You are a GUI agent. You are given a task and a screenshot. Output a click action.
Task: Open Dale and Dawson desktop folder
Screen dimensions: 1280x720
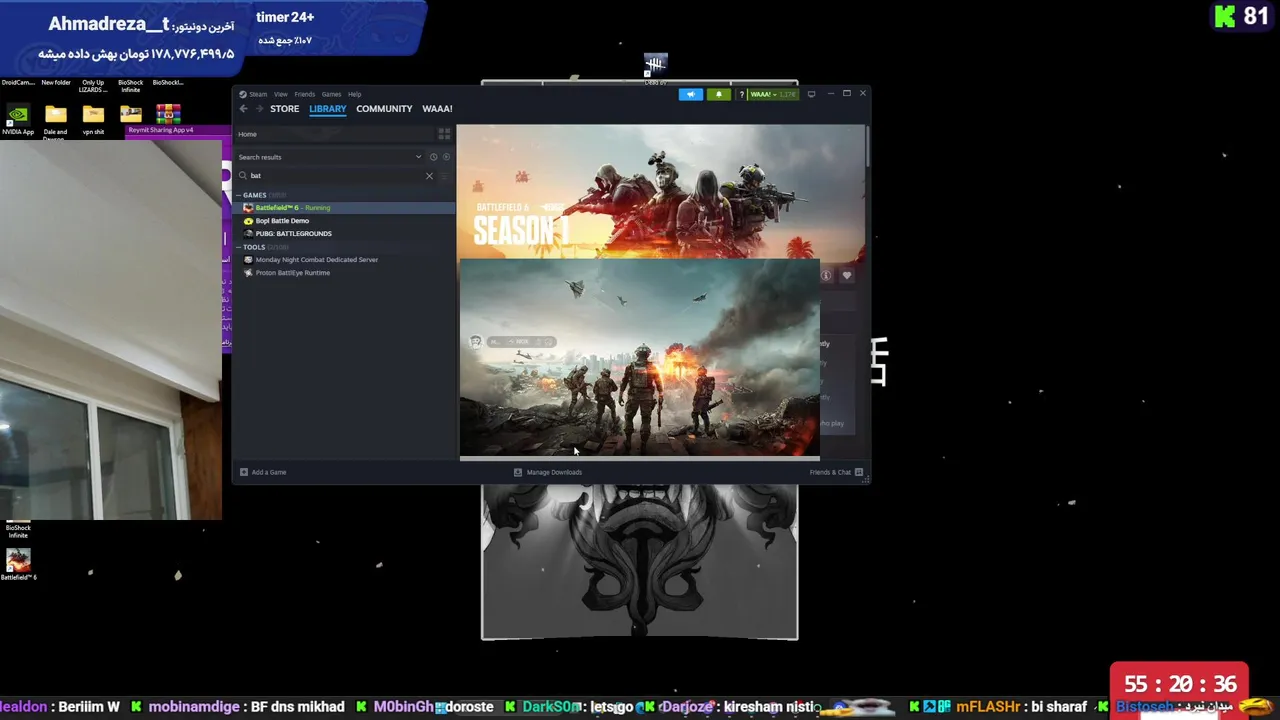pos(55,121)
